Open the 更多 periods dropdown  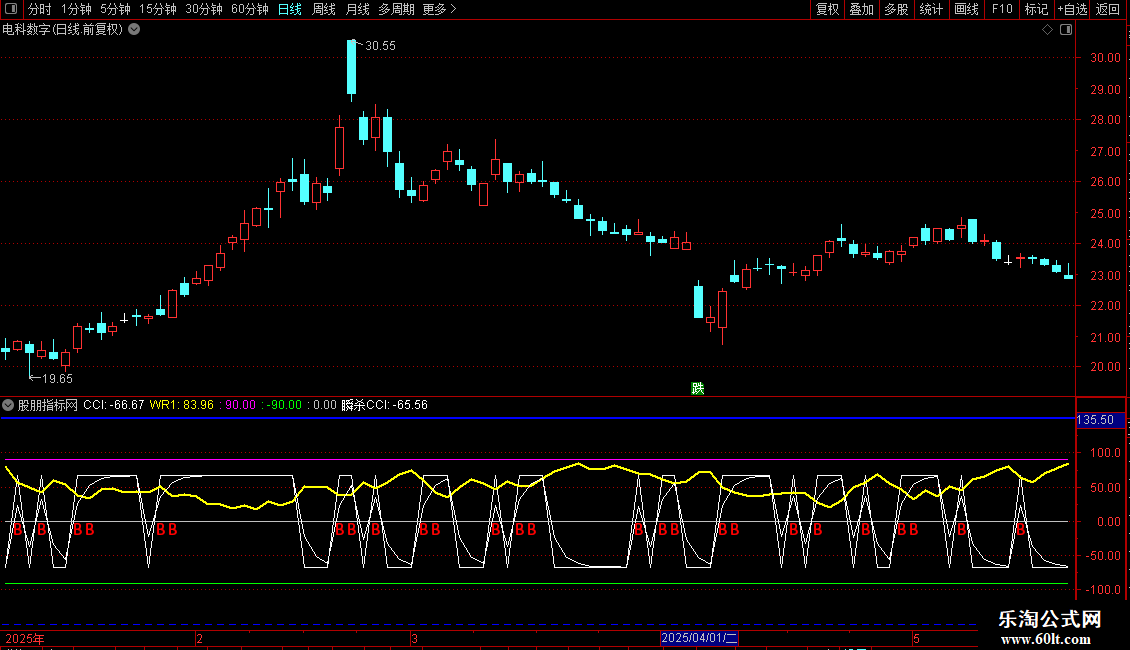pyautogui.click(x=439, y=10)
